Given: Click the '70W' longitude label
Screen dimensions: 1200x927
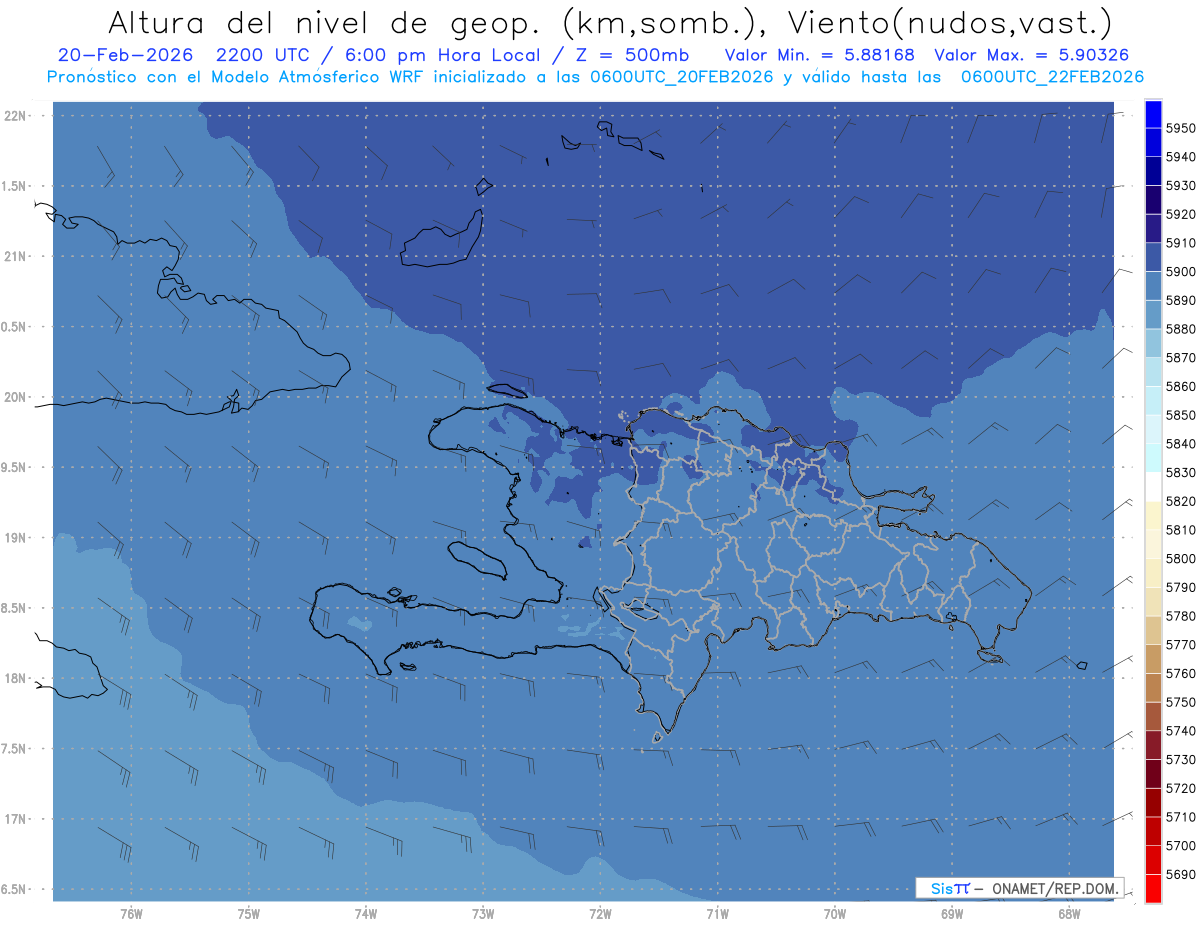Looking at the screenshot, I should point(835,914).
